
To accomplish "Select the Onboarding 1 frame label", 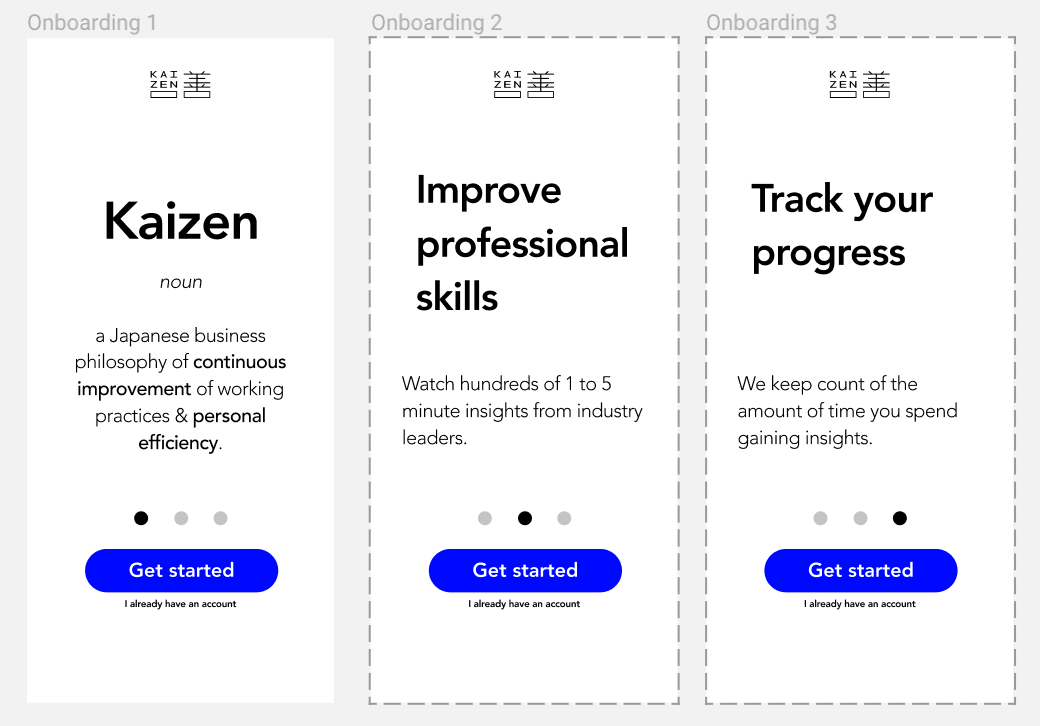I will click(x=93, y=21).
